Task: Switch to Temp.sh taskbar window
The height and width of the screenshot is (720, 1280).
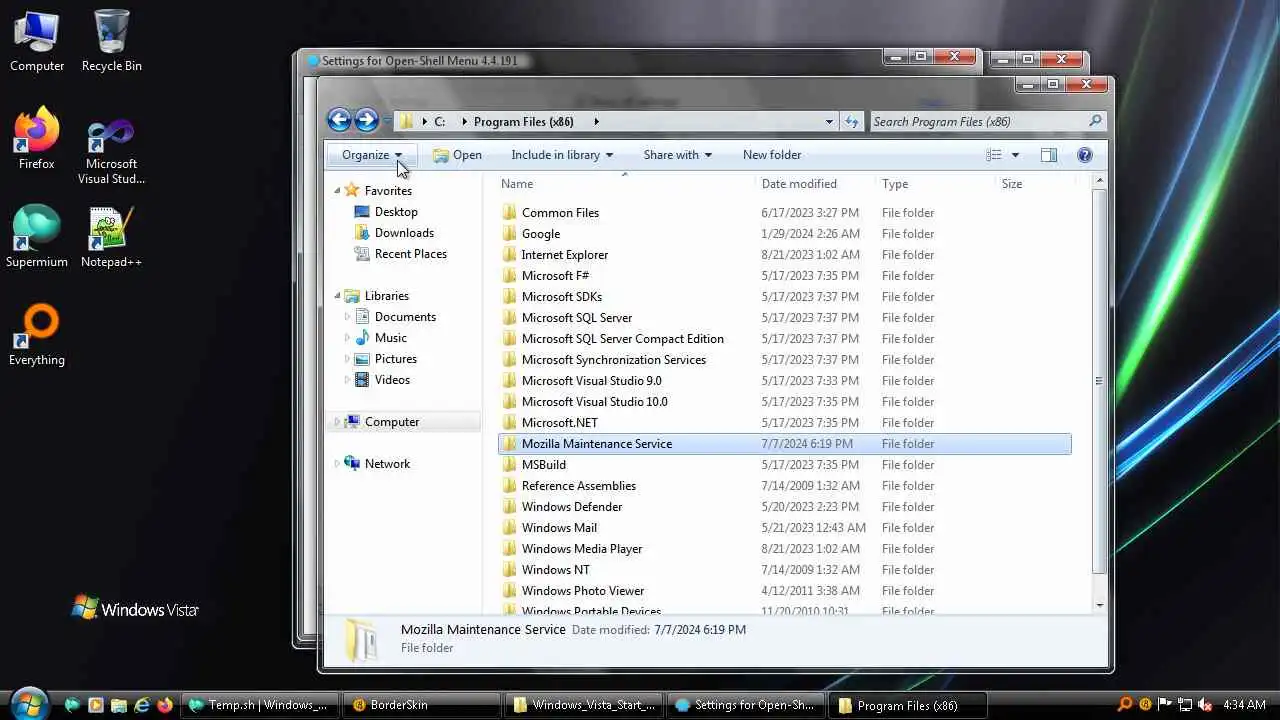Action: pyautogui.click(x=259, y=705)
